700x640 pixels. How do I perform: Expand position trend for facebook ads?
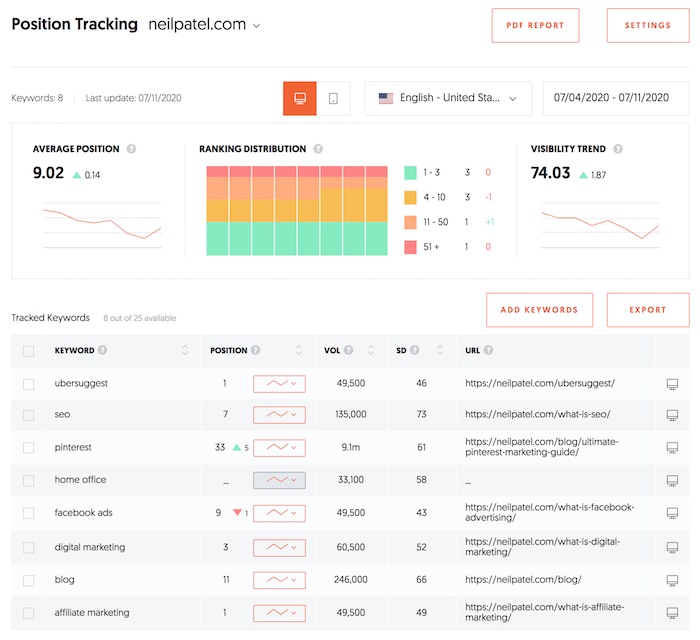[x=279, y=513]
